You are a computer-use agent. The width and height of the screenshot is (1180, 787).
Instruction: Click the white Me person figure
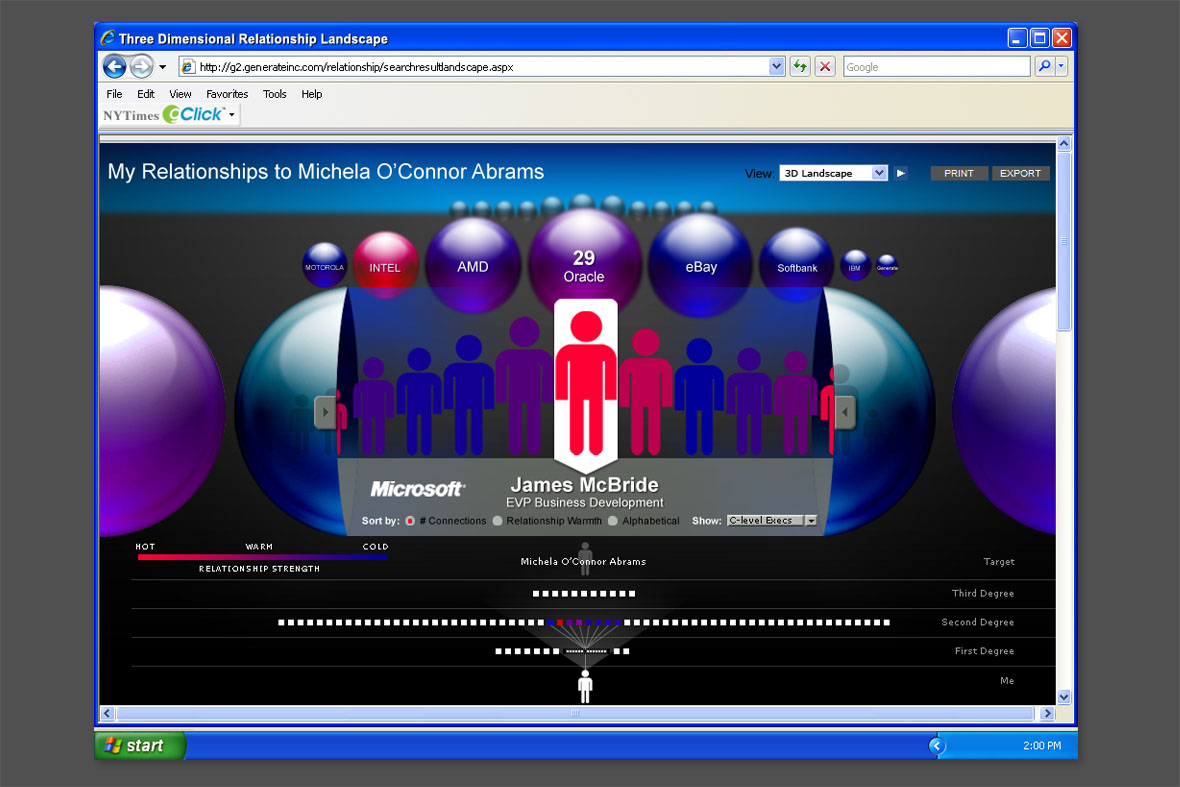(585, 686)
